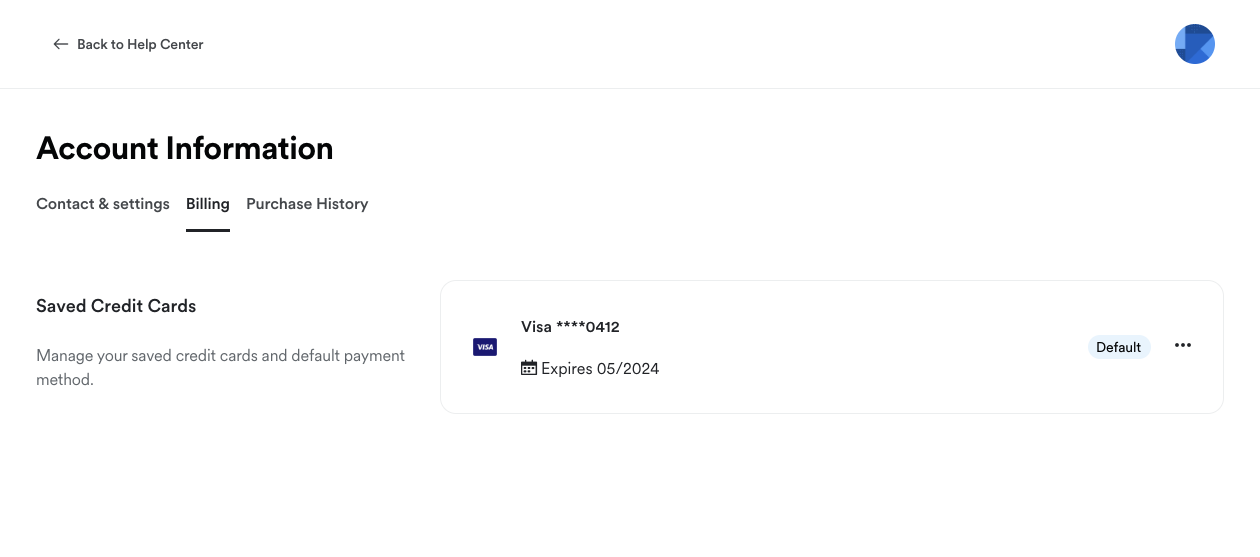Select the Billing tab

[208, 204]
